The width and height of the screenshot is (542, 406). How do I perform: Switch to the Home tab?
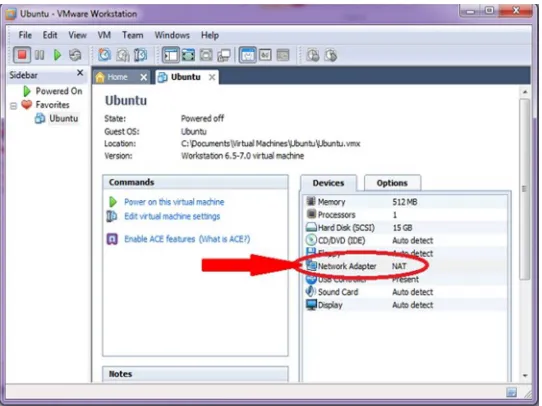pyautogui.click(x=117, y=77)
